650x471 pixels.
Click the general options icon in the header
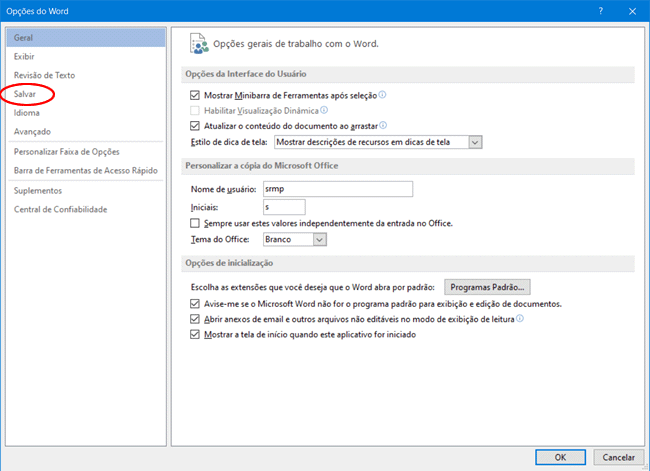pyautogui.click(x=199, y=43)
